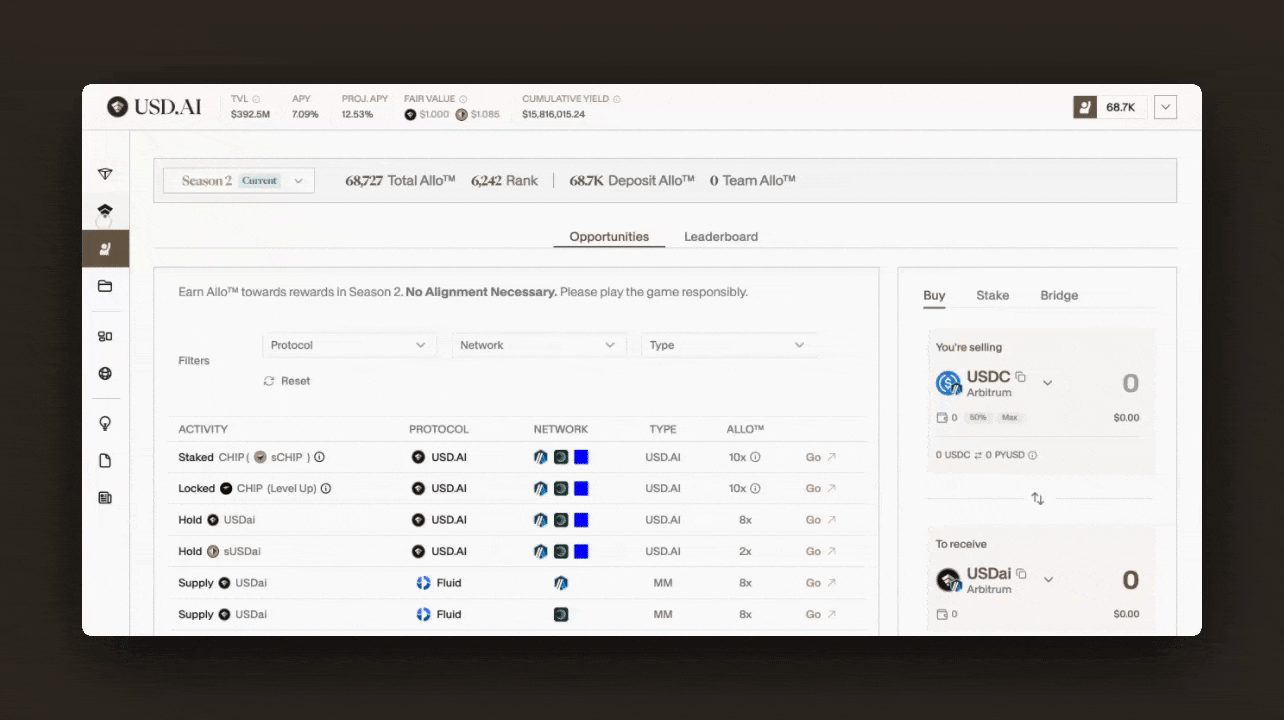Screen dimensions: 1284x720
Task: Open the lightbulb icon in the sidebar
Action: click(105, 423)
